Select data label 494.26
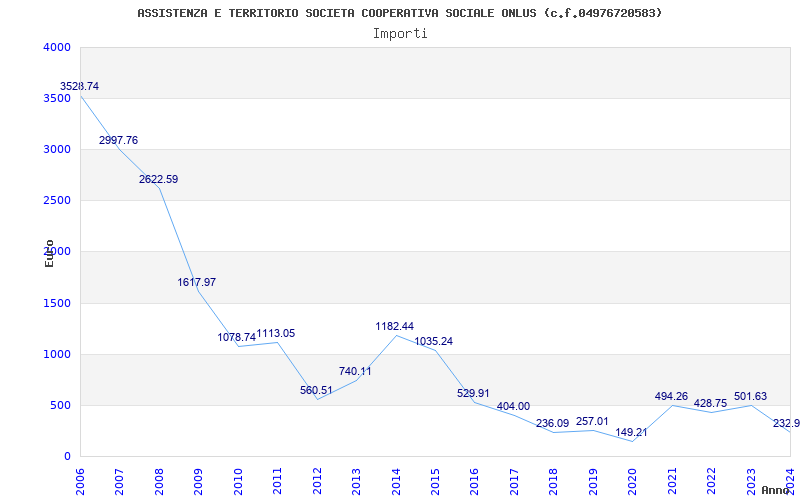Viewport: 800px width, 500px height. [671, 396]
